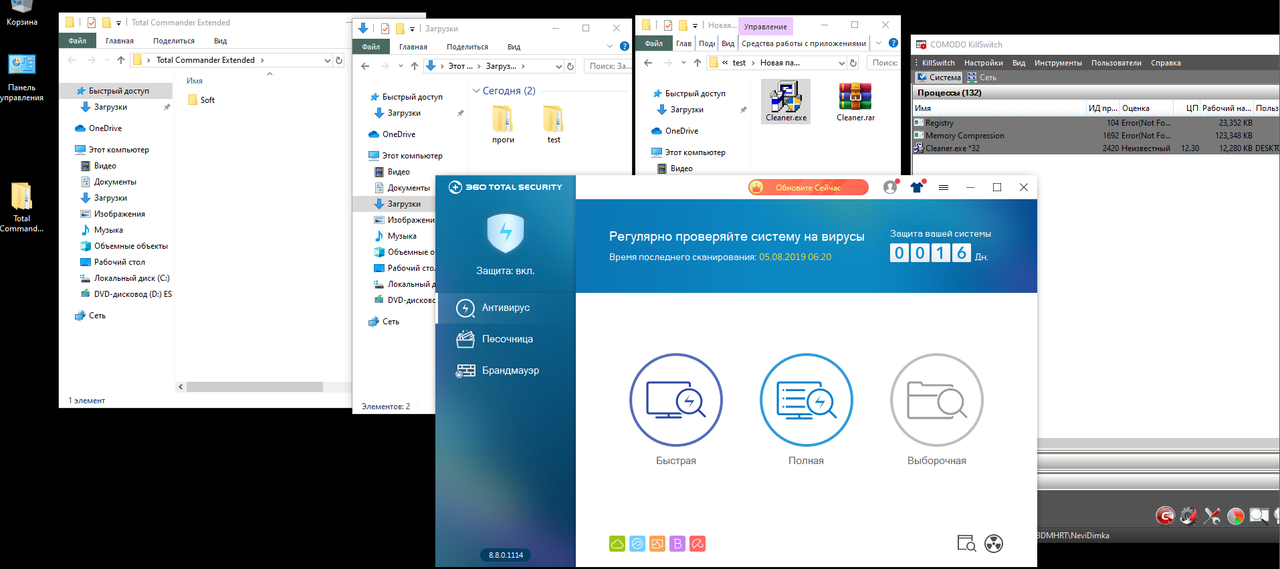Open quick access toolbar dropdown in Загрузки window
Viewport: 1280px width, 569px height.
pos(414,28)
